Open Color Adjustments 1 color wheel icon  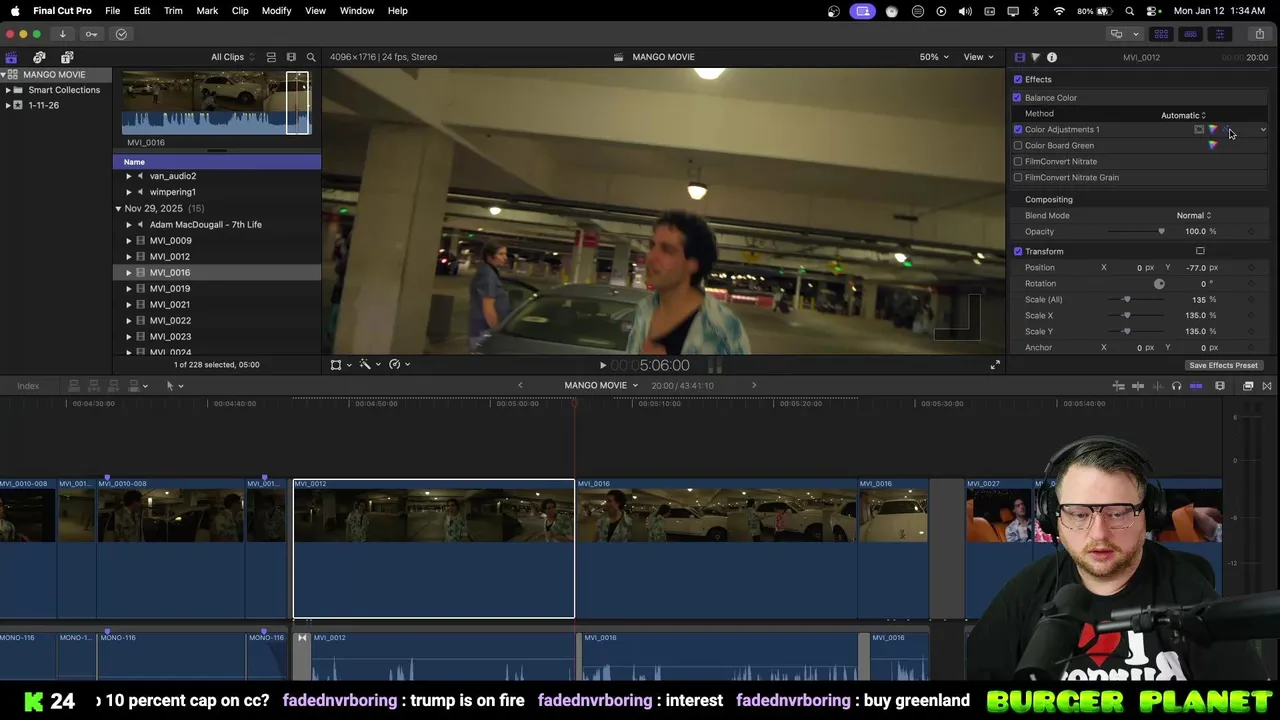[x=1213, y=129]
